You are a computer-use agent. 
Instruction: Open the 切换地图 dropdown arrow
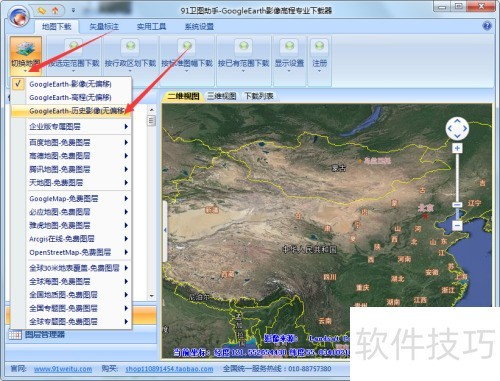25,71
